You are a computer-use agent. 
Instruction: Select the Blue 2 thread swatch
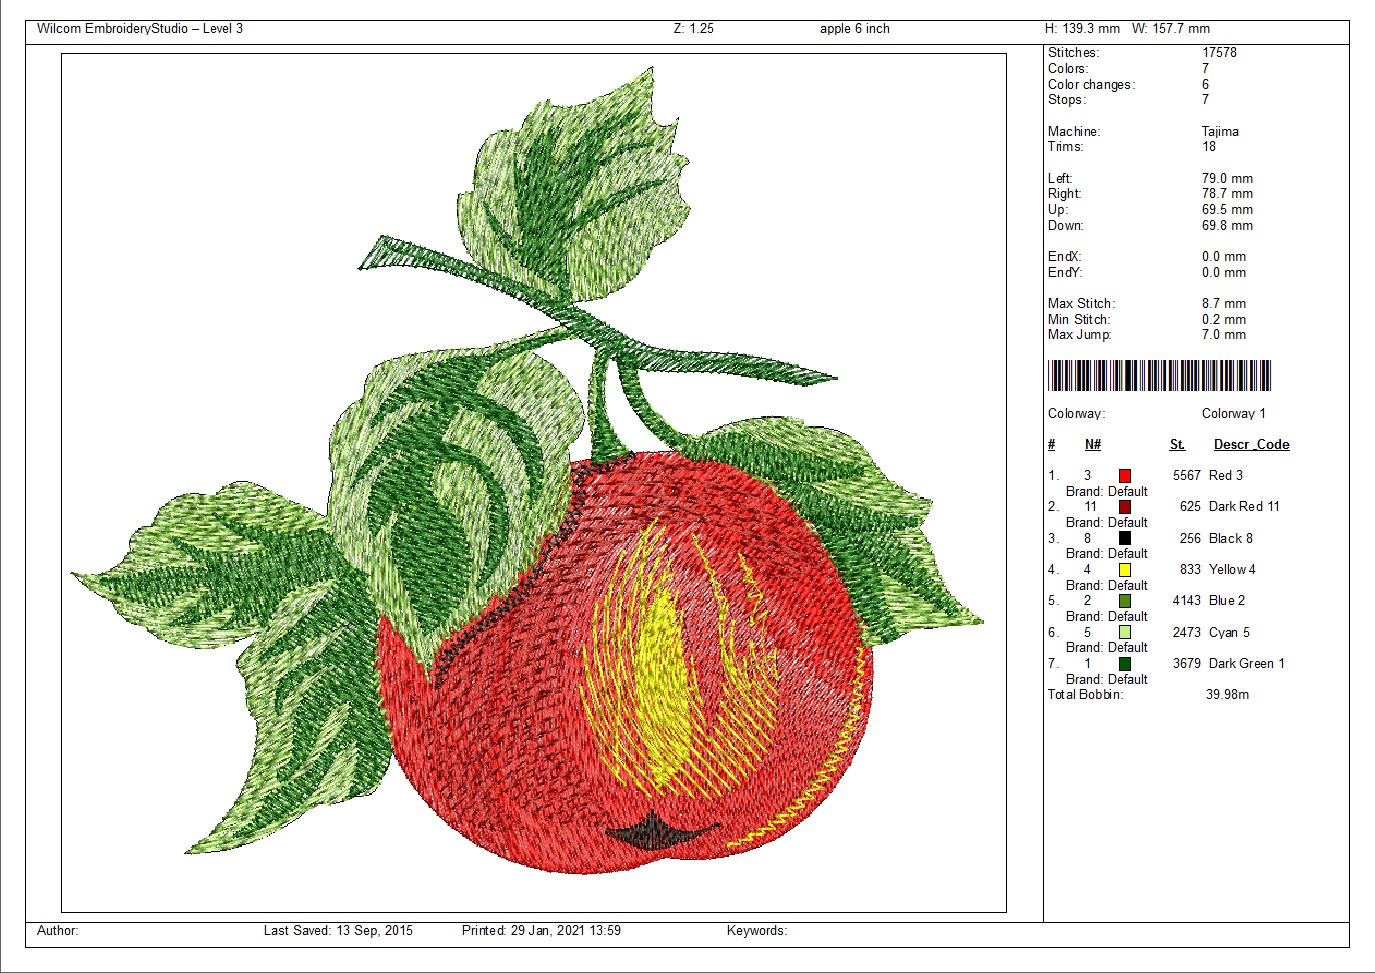pyautogui.click(x=1125, y=601)
